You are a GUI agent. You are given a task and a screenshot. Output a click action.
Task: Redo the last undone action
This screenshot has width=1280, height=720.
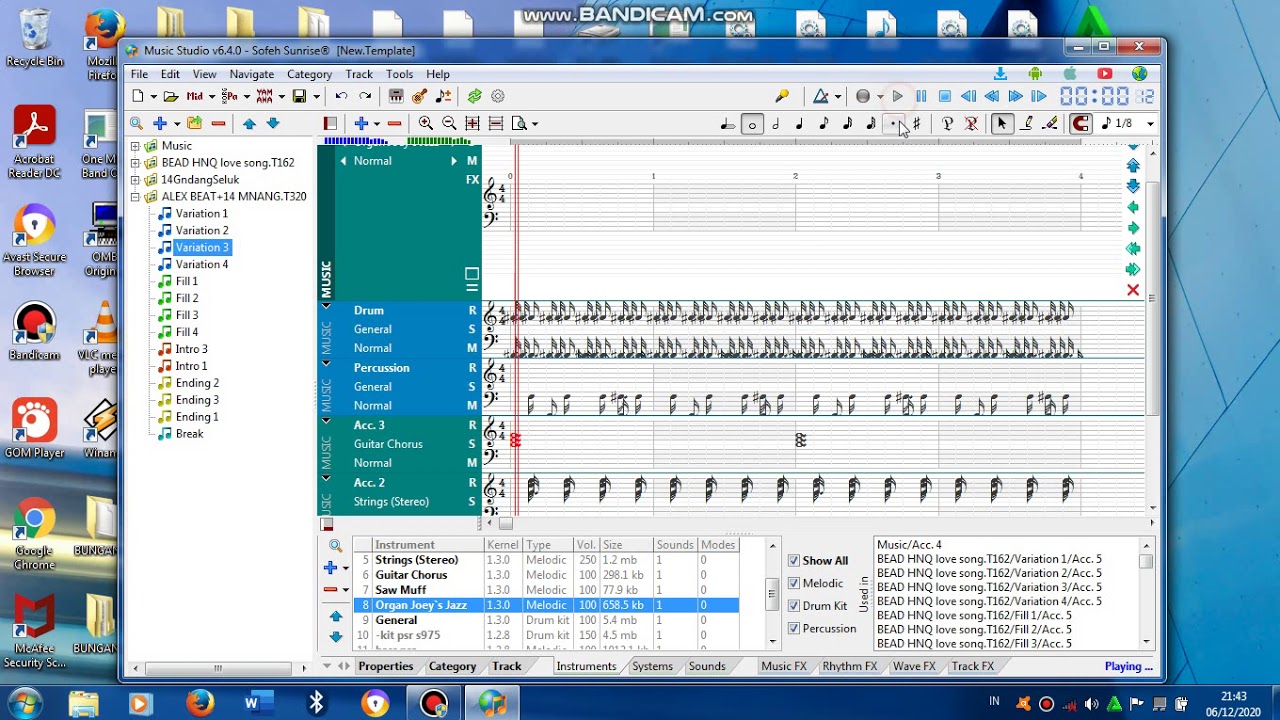(365, 96)
